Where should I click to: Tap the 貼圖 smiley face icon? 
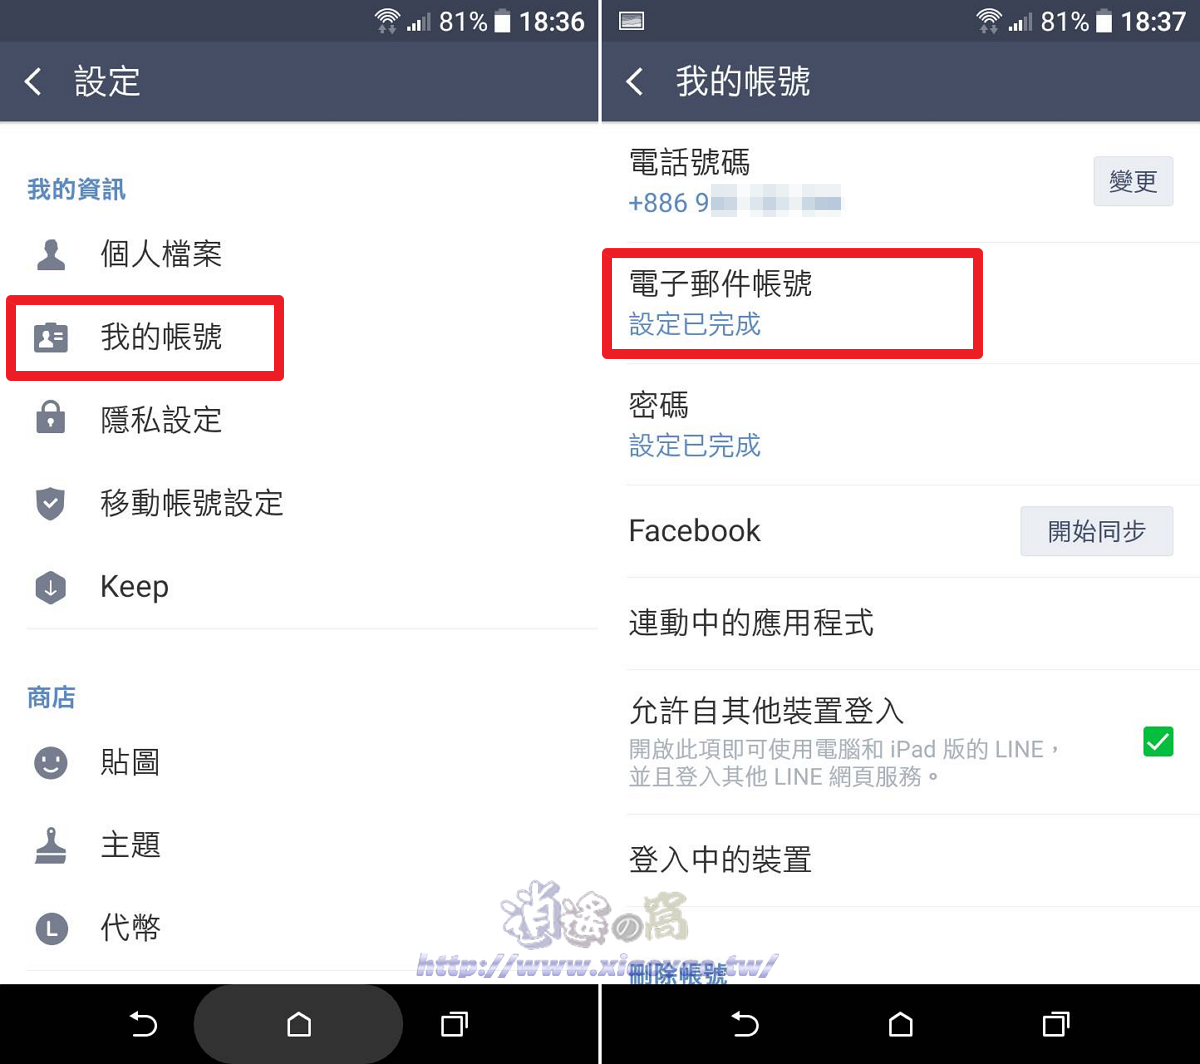point(50,764)
